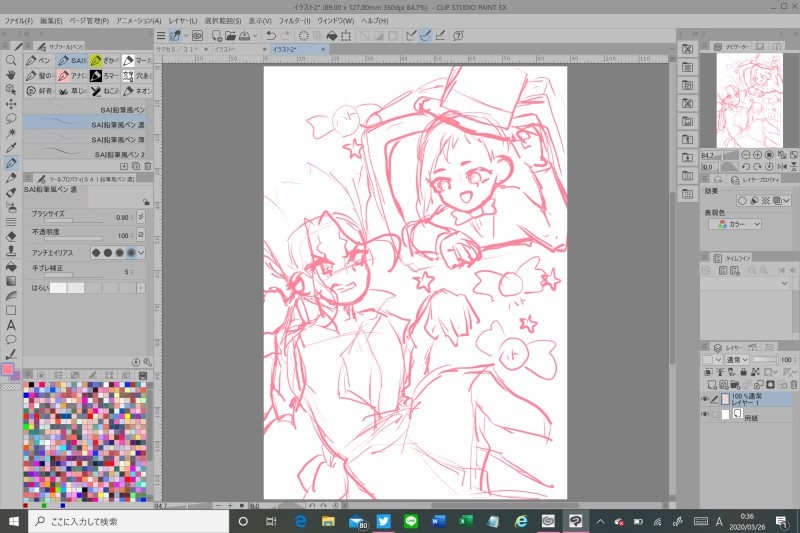800x533 pixels.
Task: Select the Eraser tool
Action: pyautogui.click(x=11, y=236)
